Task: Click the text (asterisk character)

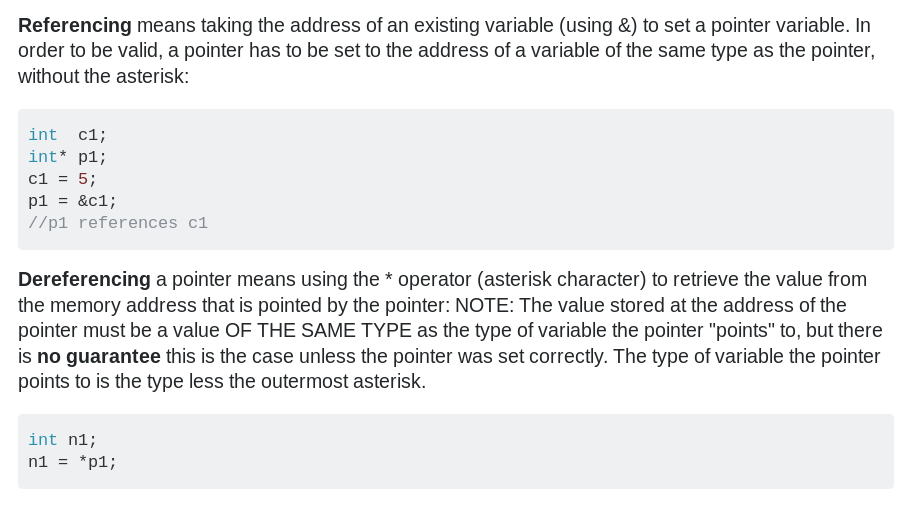Action: click(561, 280)
